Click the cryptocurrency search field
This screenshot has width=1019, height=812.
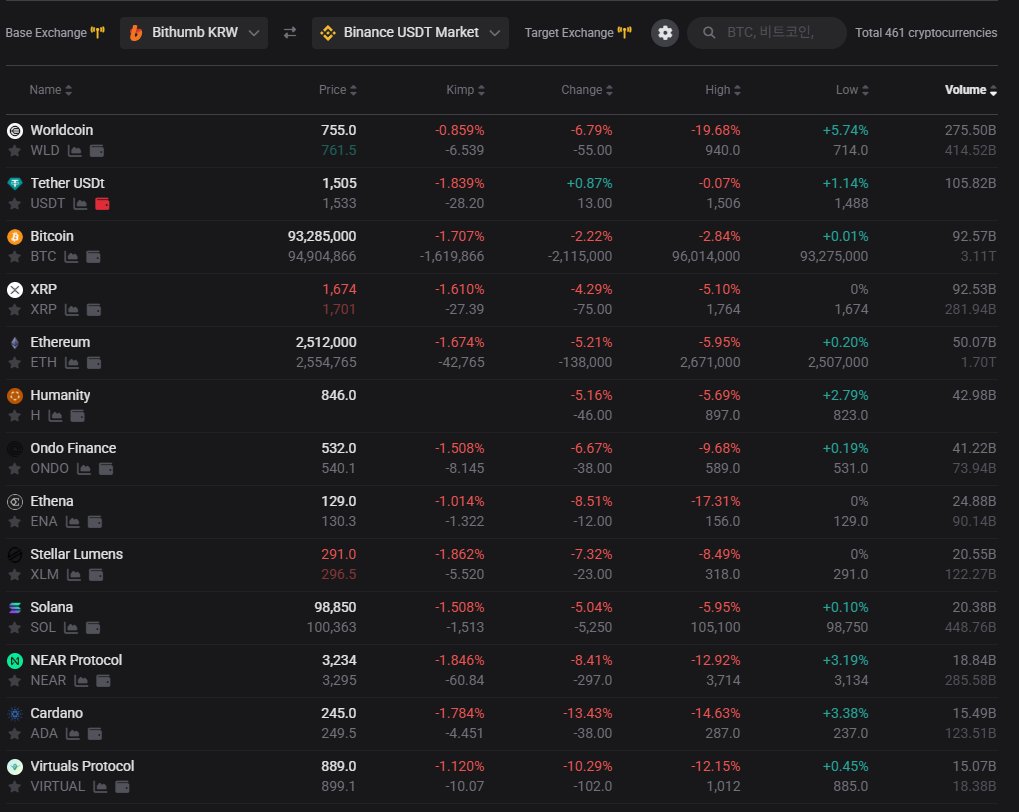coord(766,33)
